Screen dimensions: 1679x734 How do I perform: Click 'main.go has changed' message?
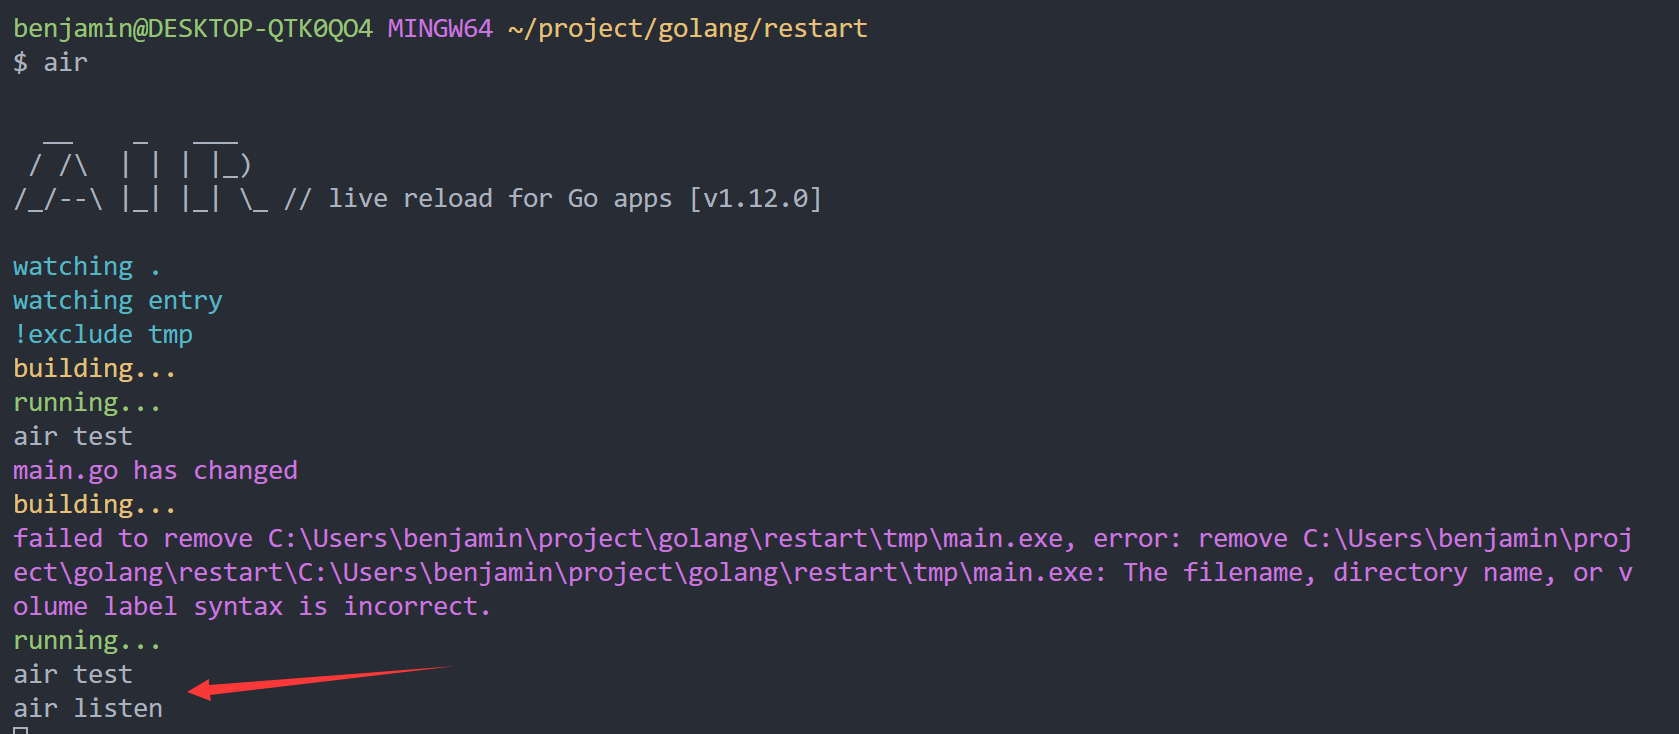pyautogui.click(x=155, y=471)
